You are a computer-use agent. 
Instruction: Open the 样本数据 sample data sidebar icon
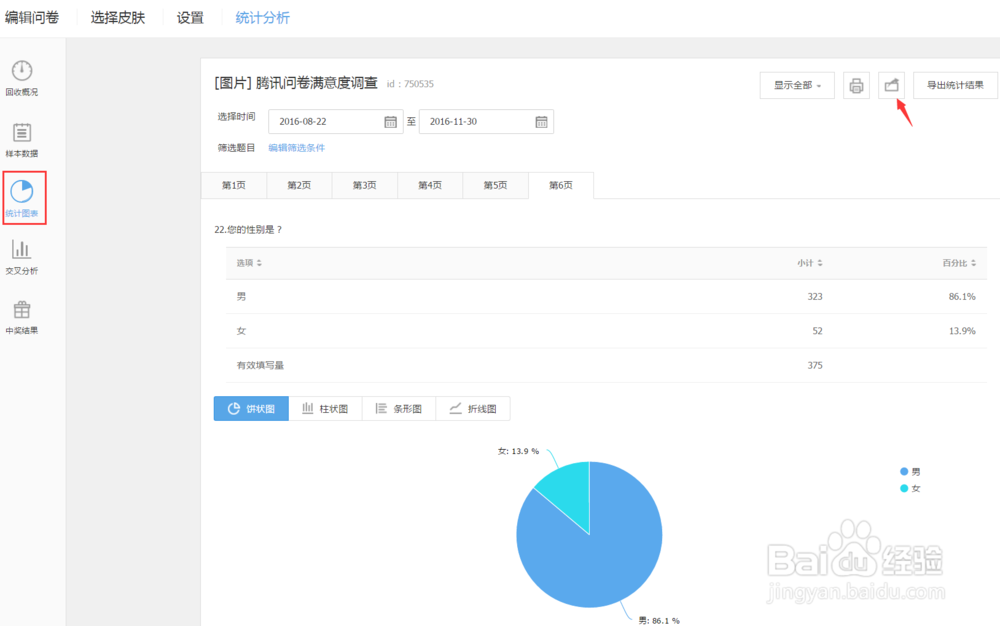pyautogui.click(x=22, y=140)
